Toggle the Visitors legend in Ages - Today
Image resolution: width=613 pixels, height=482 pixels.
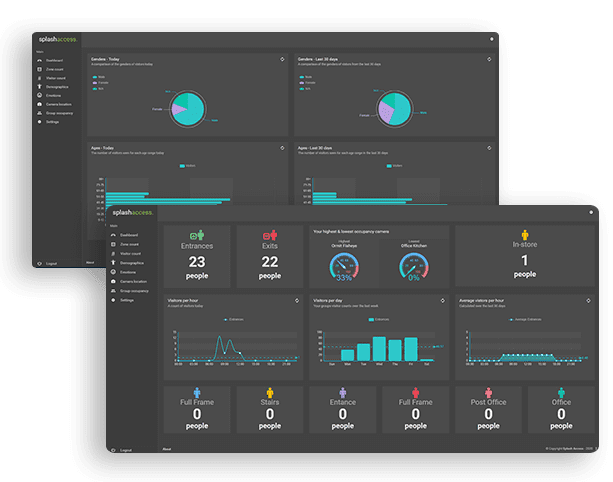pos(188,166)
